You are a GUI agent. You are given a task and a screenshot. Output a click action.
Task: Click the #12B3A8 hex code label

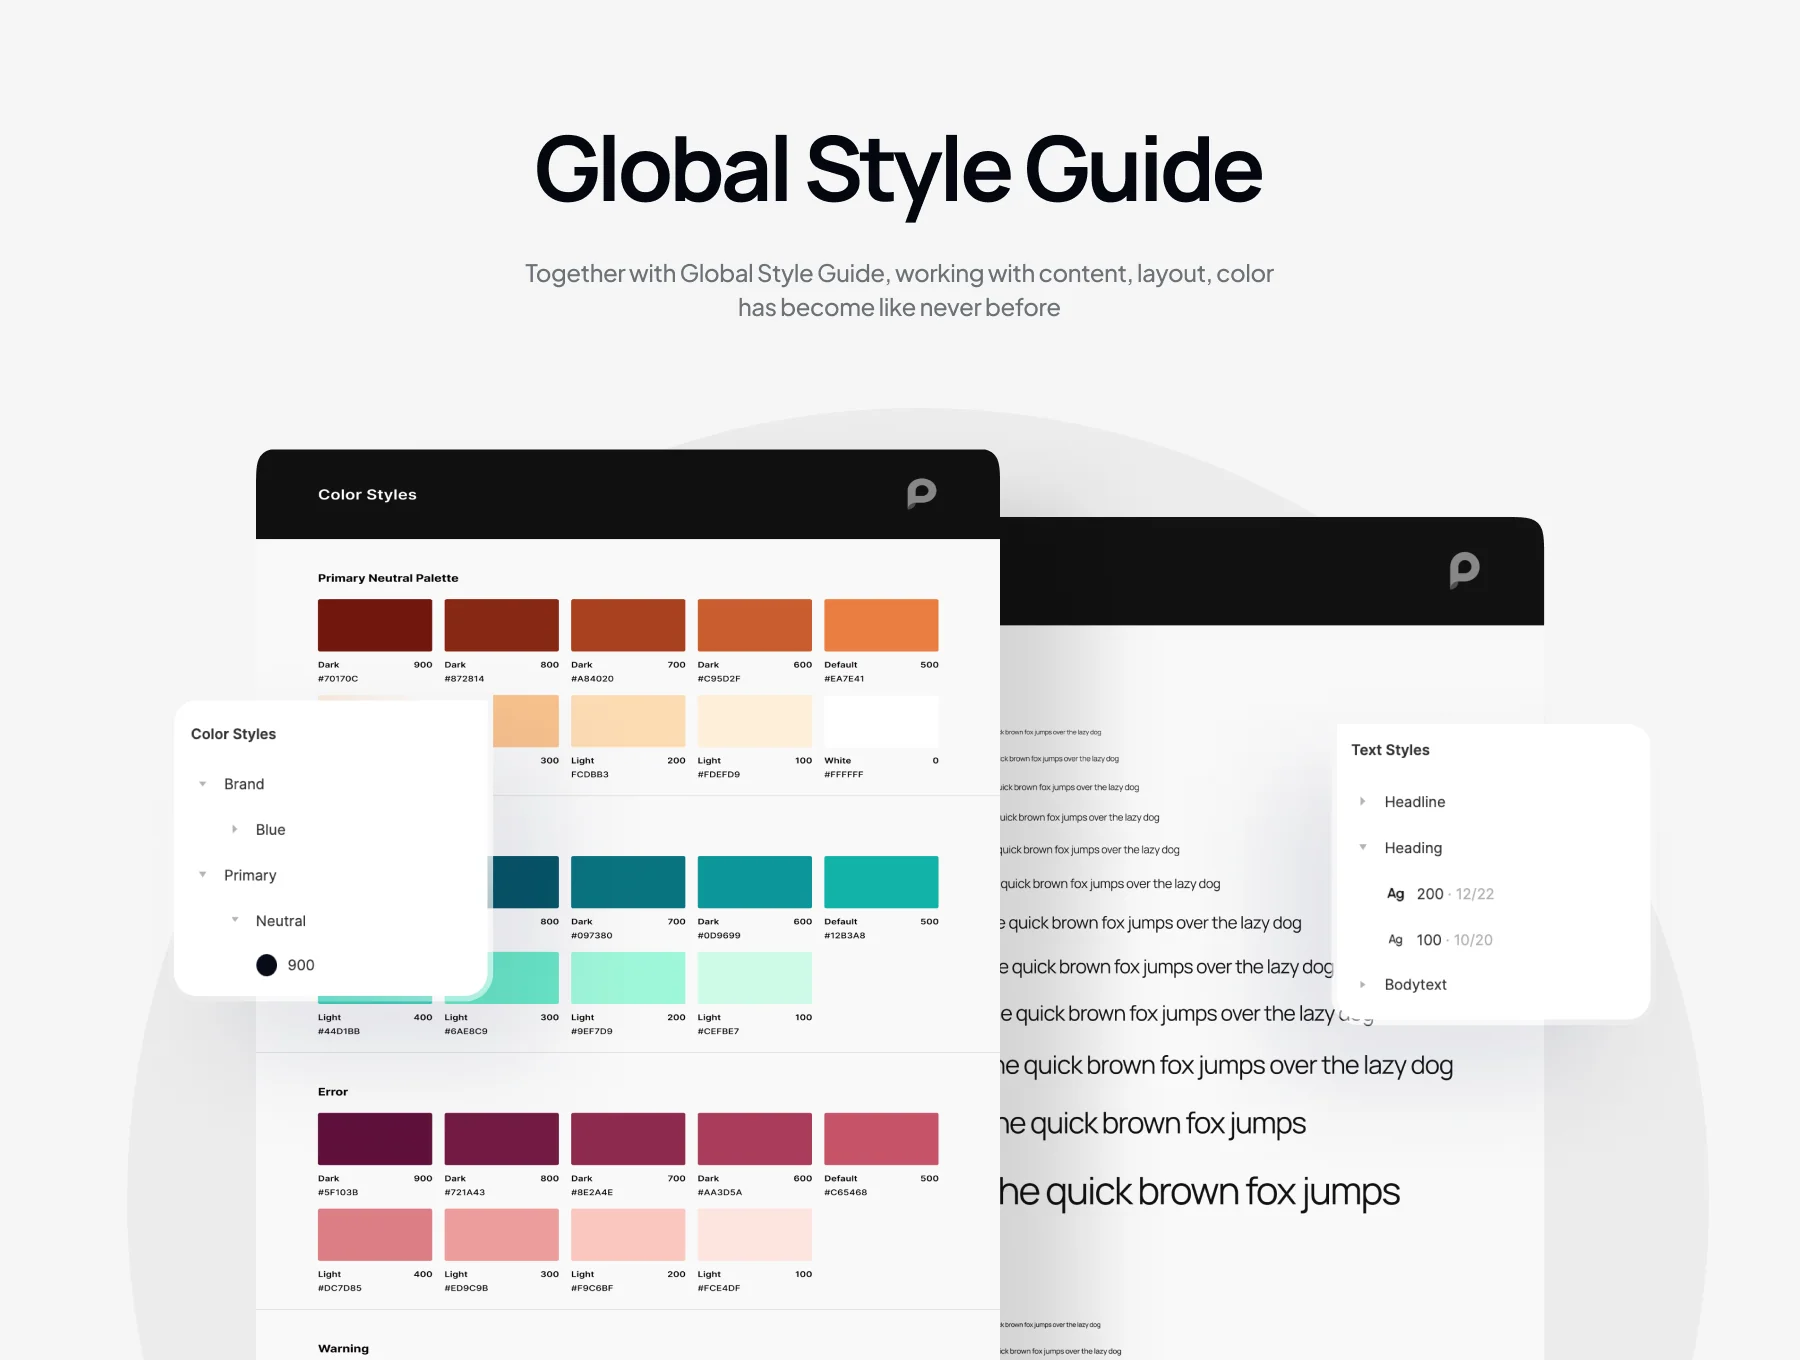[x=845, y=936]
